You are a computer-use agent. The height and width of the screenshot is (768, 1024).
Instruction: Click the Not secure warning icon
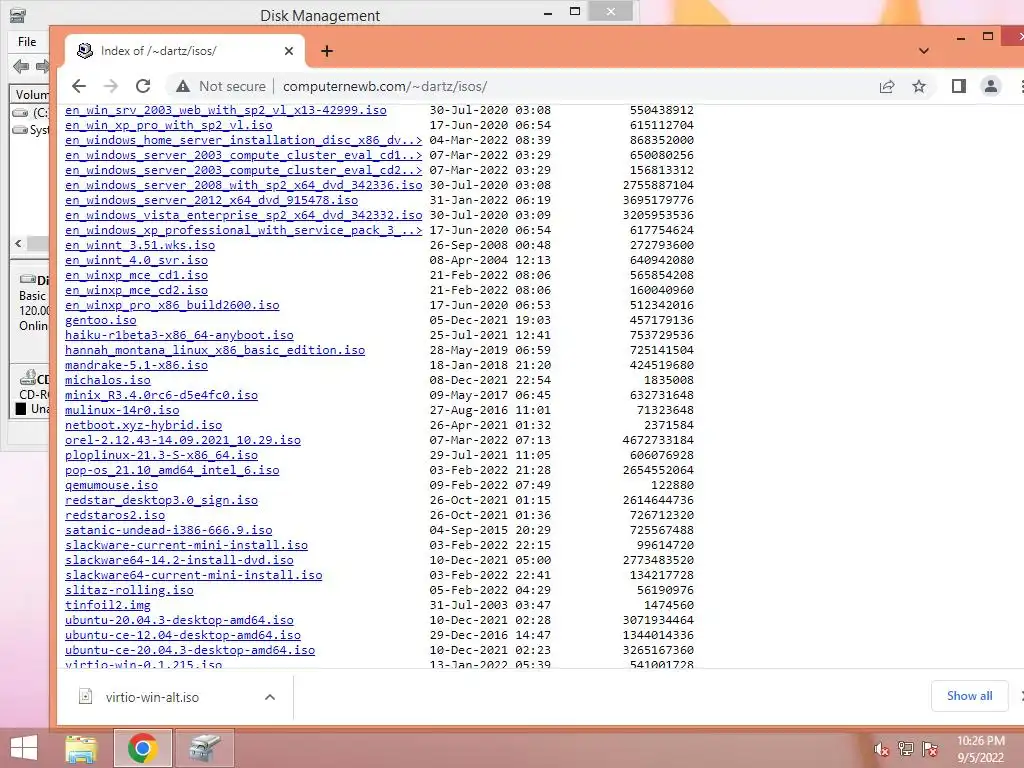[183, 86]
